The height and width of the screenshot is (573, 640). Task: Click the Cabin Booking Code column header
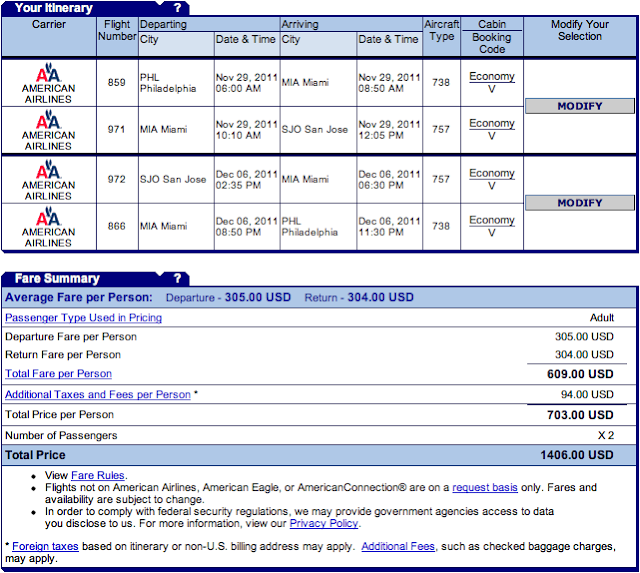(492, 37)
